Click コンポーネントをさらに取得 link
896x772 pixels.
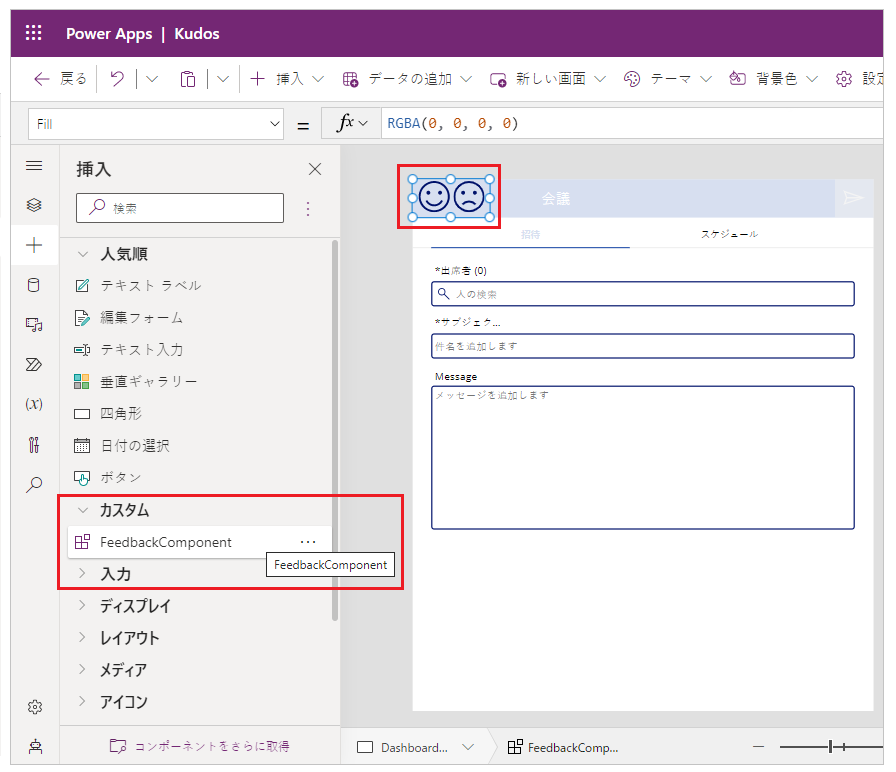tap(200, 746)
